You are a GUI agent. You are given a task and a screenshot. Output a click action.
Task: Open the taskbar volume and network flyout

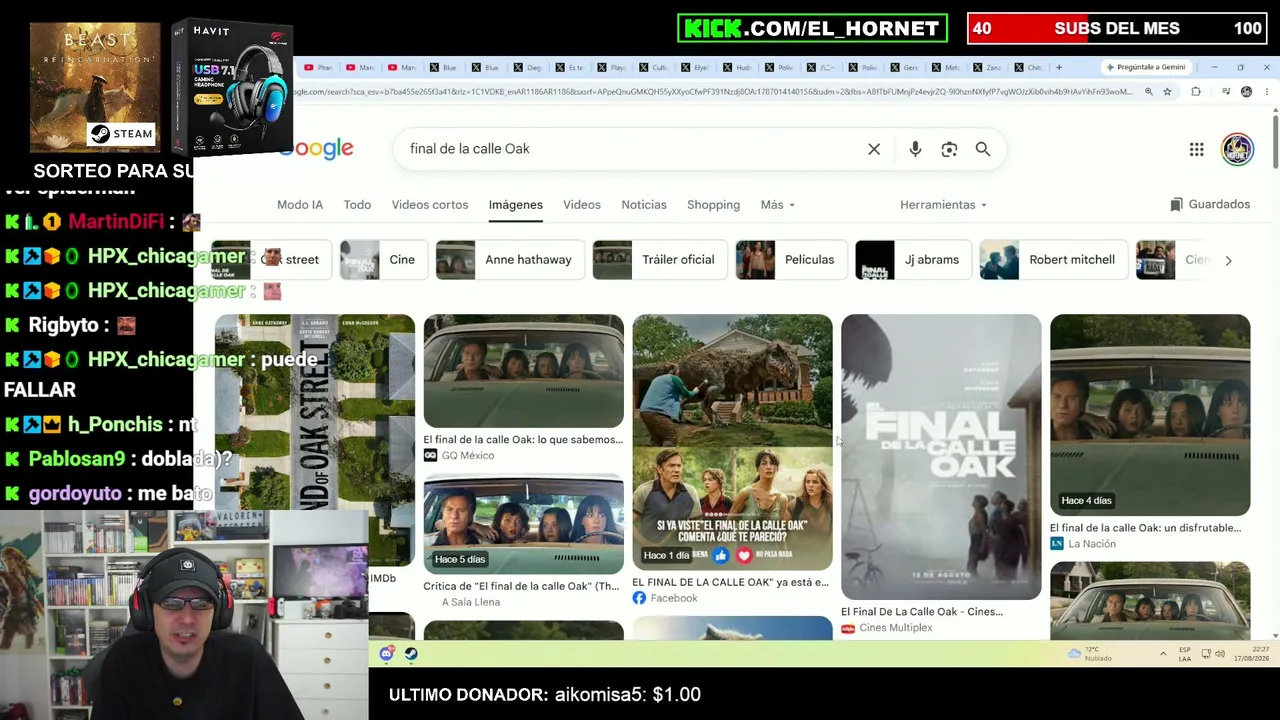[x=1213, y=654]
